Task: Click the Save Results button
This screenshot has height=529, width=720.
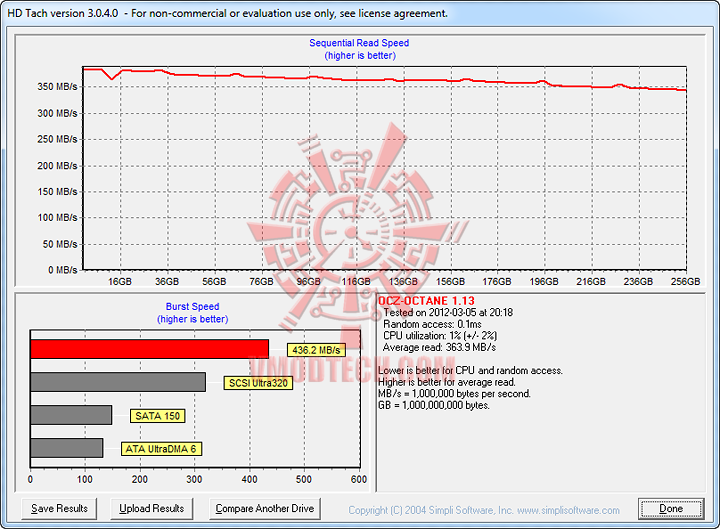Action: point(59,509)
